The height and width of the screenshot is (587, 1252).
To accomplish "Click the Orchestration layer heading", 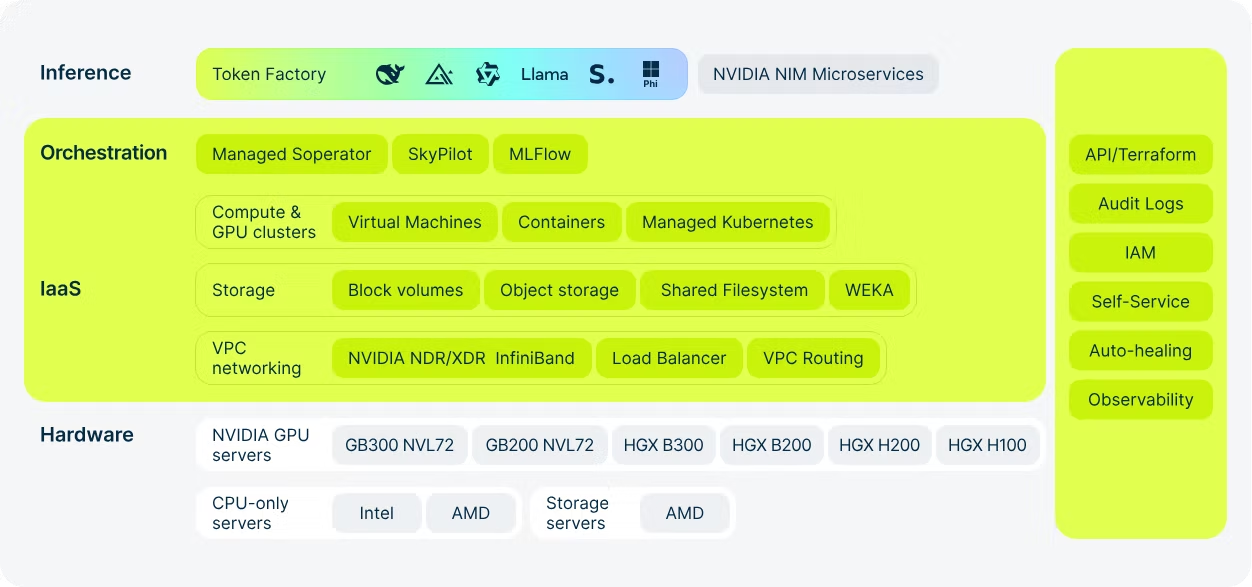I will coord(104,153).
